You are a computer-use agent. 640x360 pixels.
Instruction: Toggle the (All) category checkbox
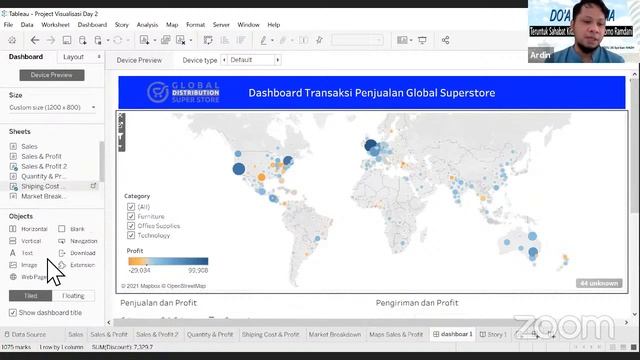(131, 207)
